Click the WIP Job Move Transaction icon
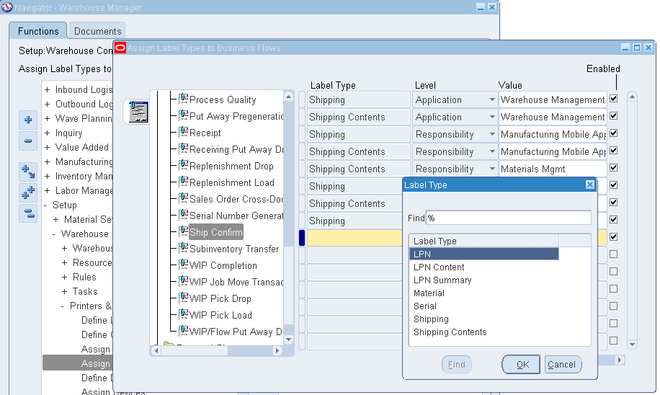Image resolution: width=660 pixels, height=395 pixels. [183, 281]
